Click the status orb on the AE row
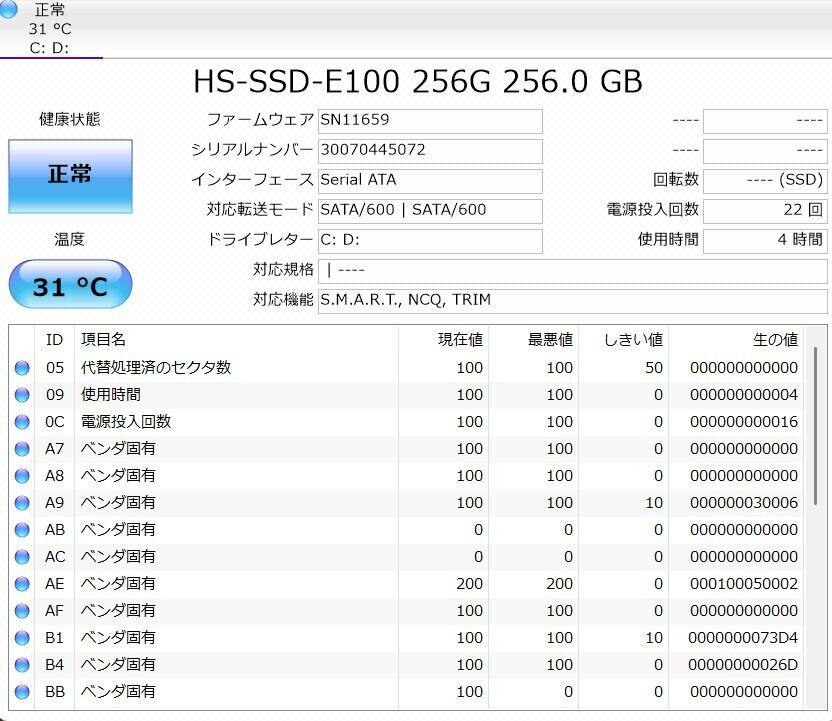 tap(22, 584)
